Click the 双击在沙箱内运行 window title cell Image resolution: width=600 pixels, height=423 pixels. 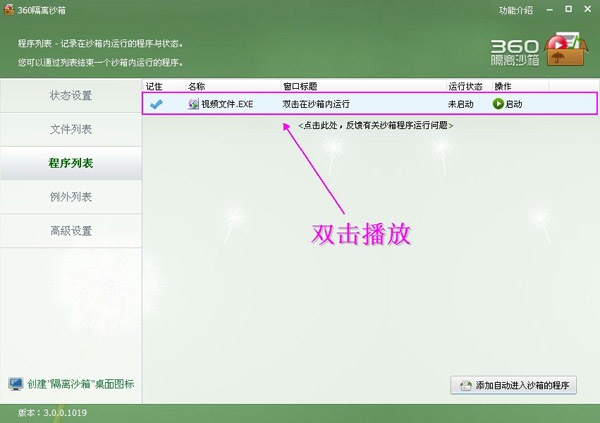[x=316, y=104]
